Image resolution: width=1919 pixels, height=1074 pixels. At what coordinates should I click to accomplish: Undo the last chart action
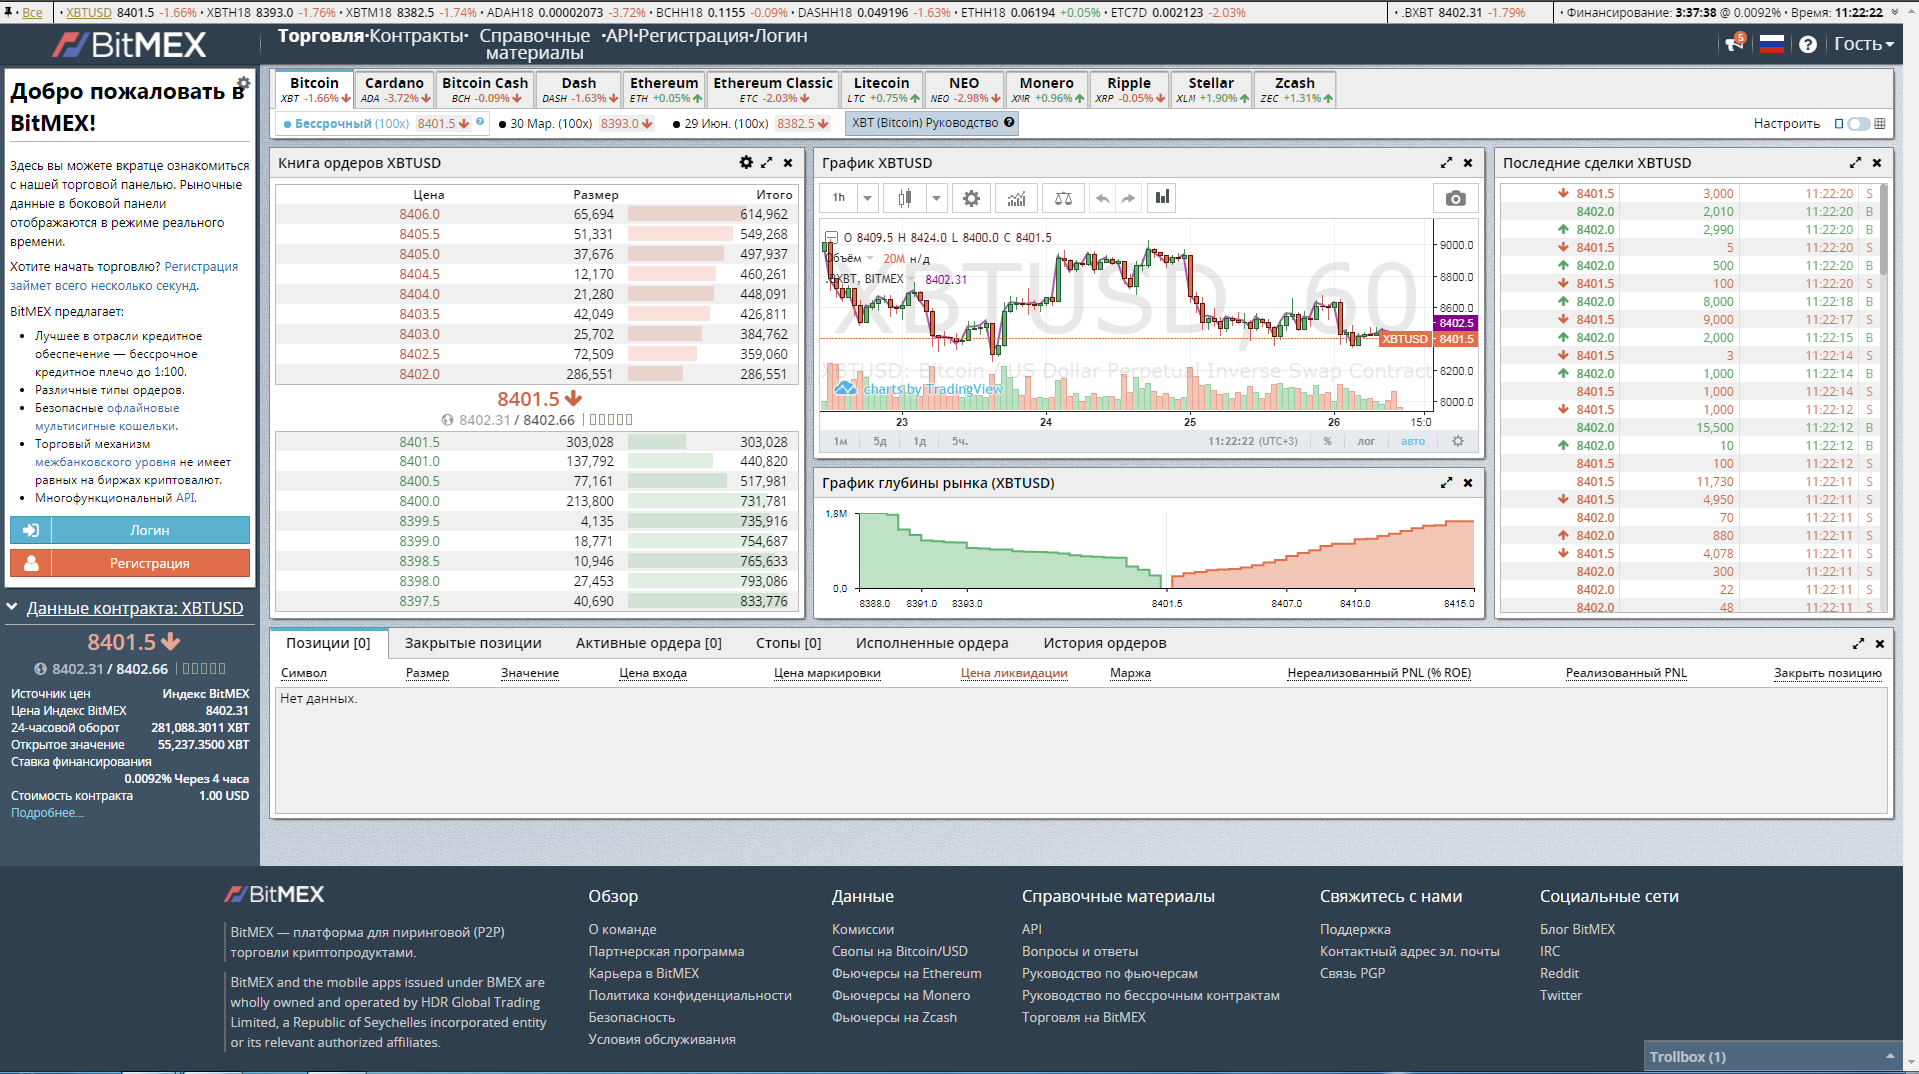pyautogui.click(x=1102, y=198)
